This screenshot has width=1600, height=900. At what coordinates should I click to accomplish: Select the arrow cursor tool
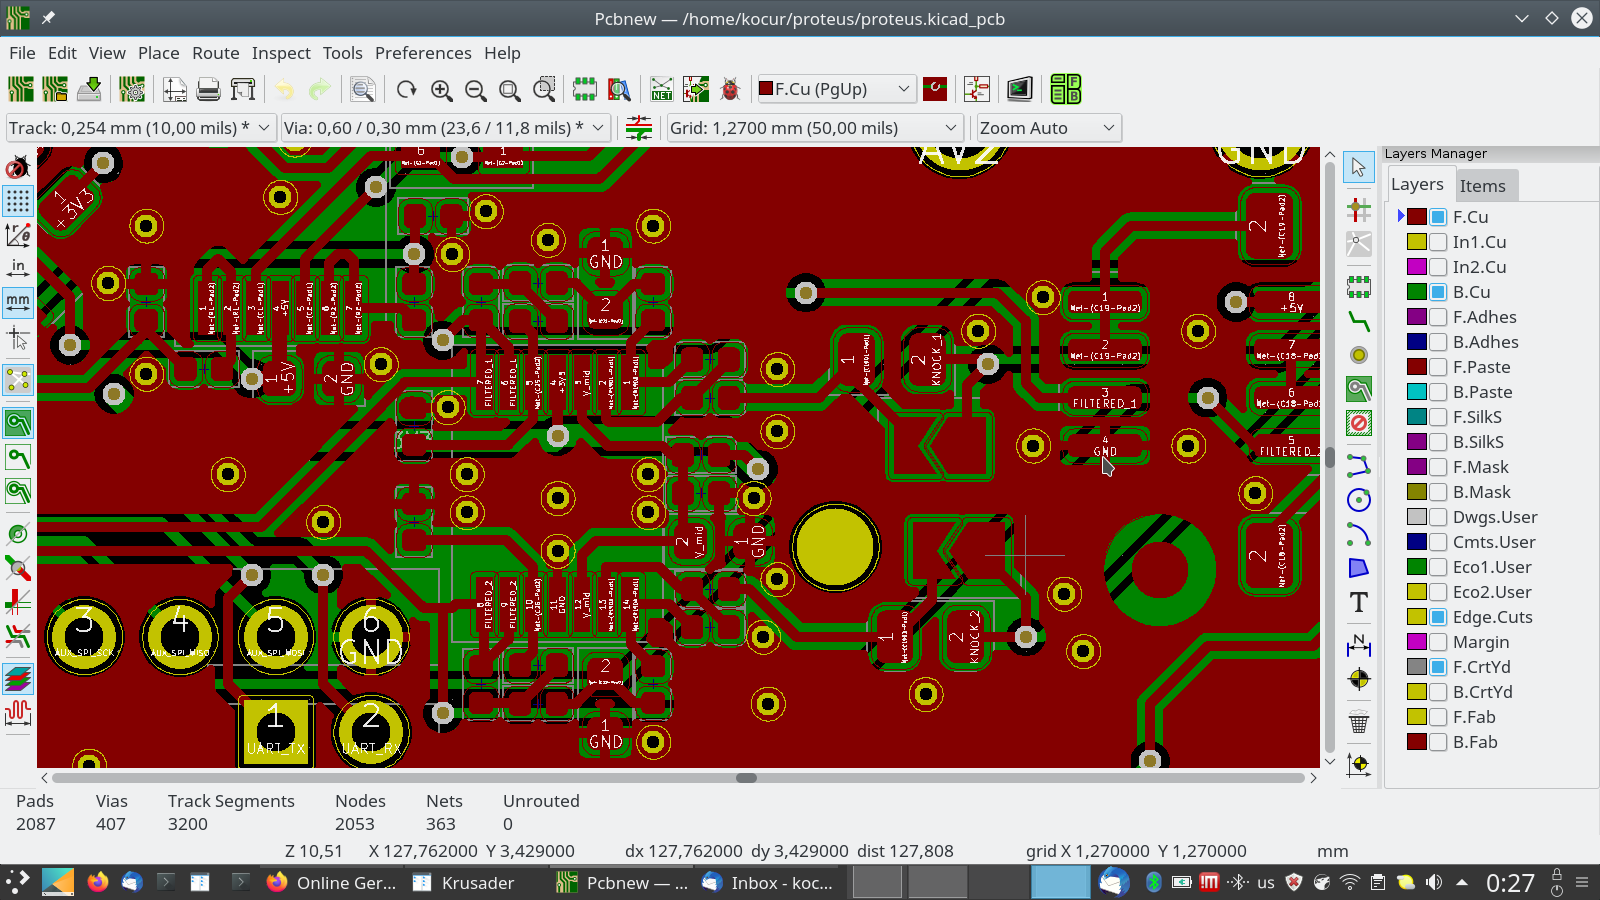click(1358, 167)
